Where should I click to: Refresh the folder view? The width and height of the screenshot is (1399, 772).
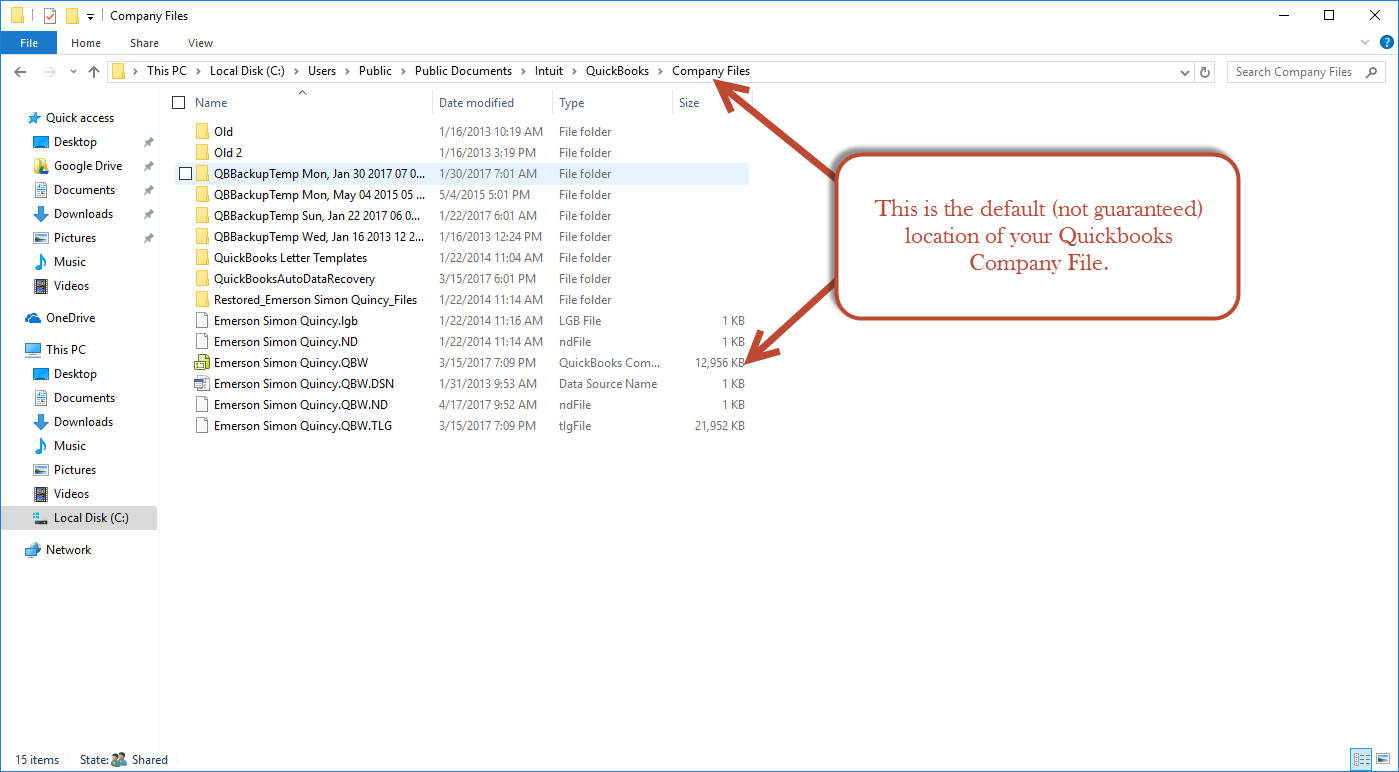[1205, 72]
